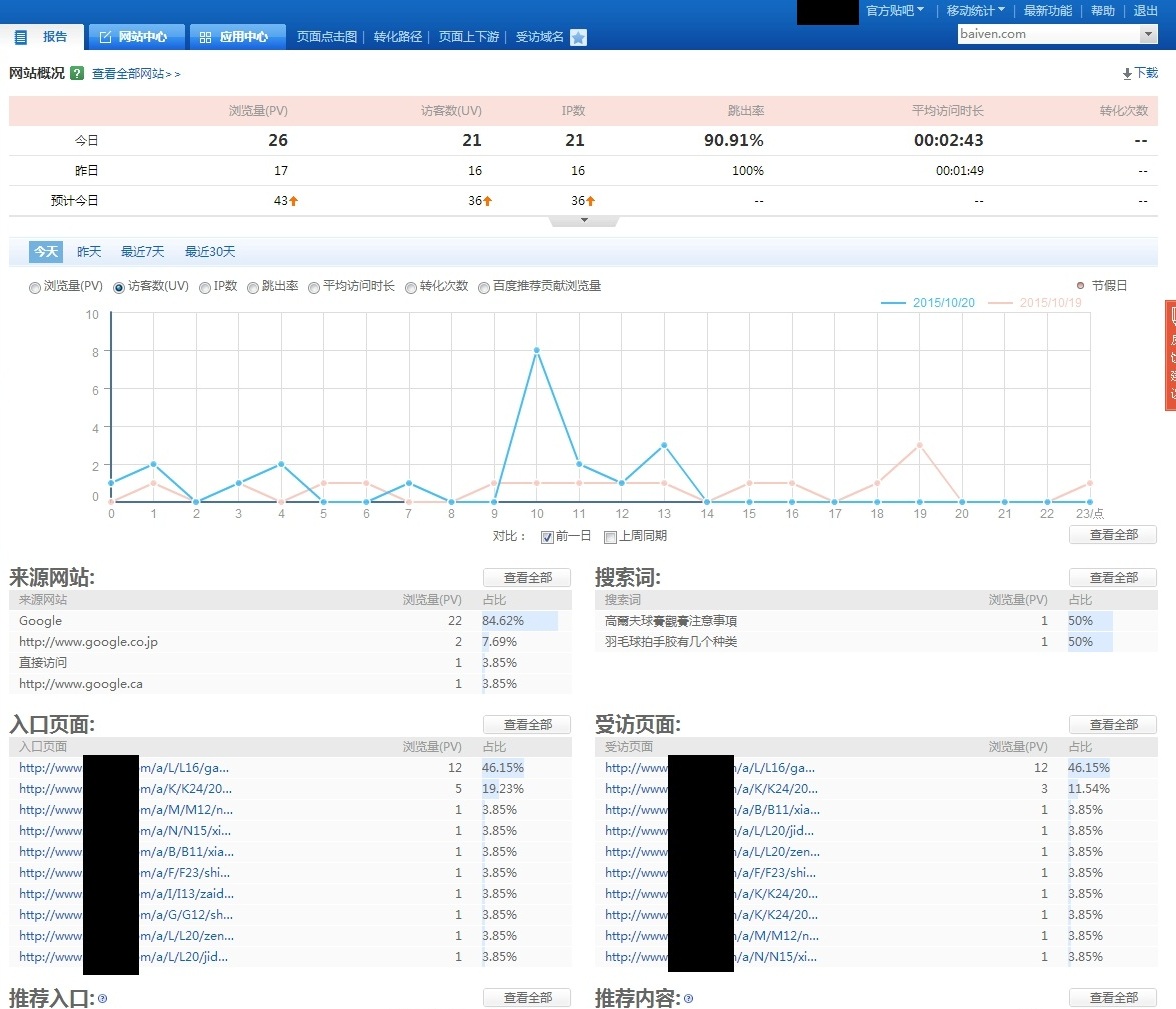Screen dimensions: 1176x1009
Task: Click the green help icon next to 网站概况
Action: 77,73
